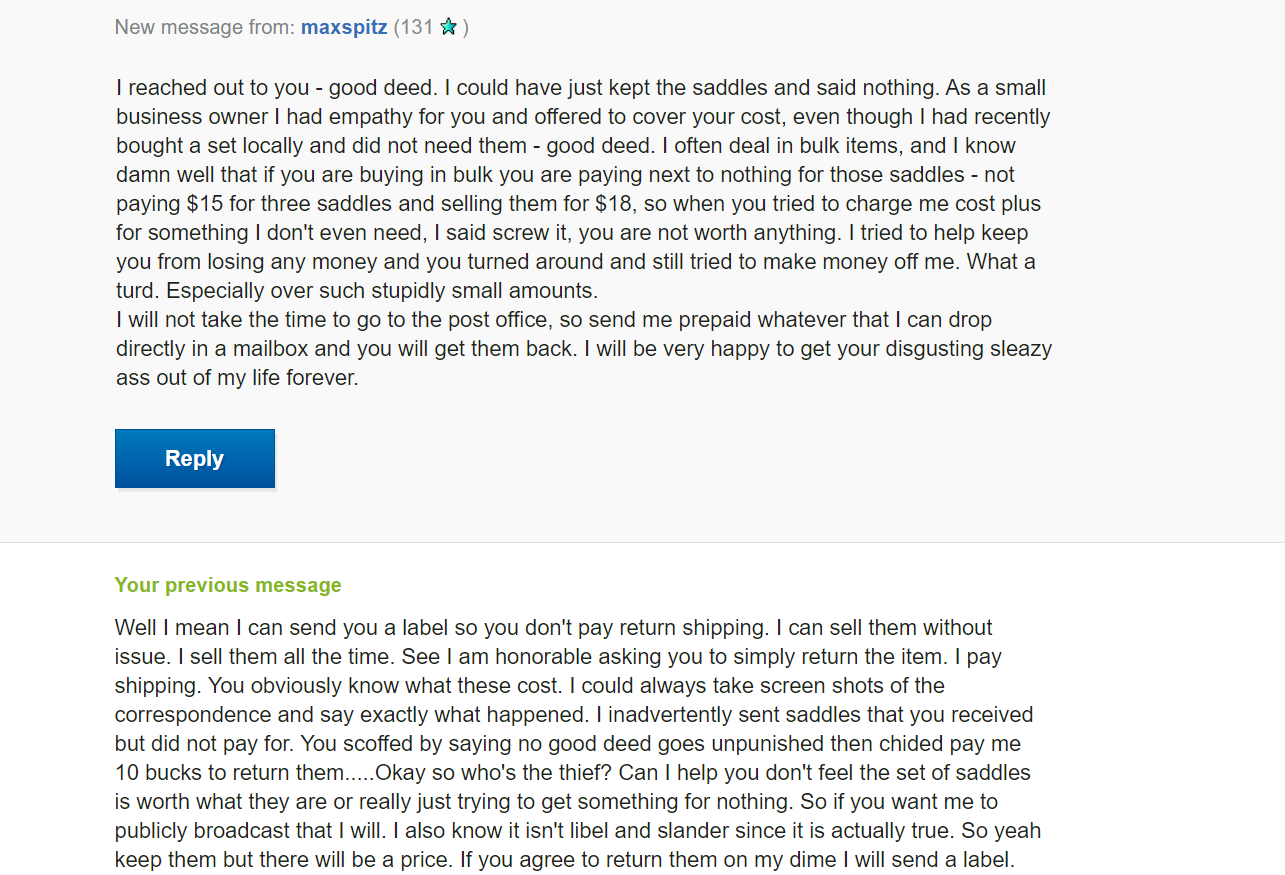Open the maxspitz user profile link

344,27
